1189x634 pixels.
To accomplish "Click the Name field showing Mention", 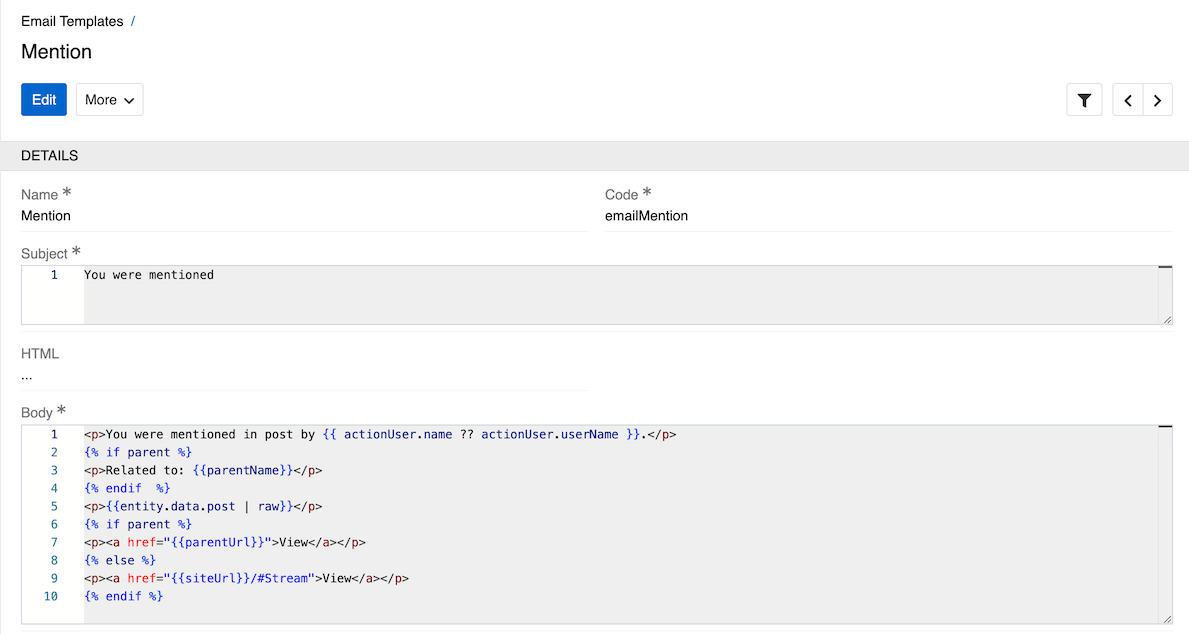I will 46,215.
